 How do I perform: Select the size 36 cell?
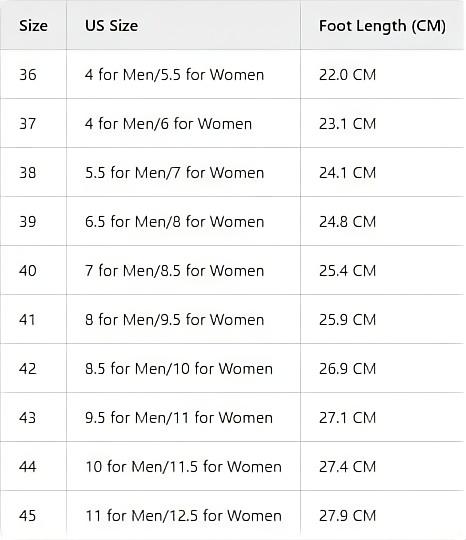pos(33,74)
